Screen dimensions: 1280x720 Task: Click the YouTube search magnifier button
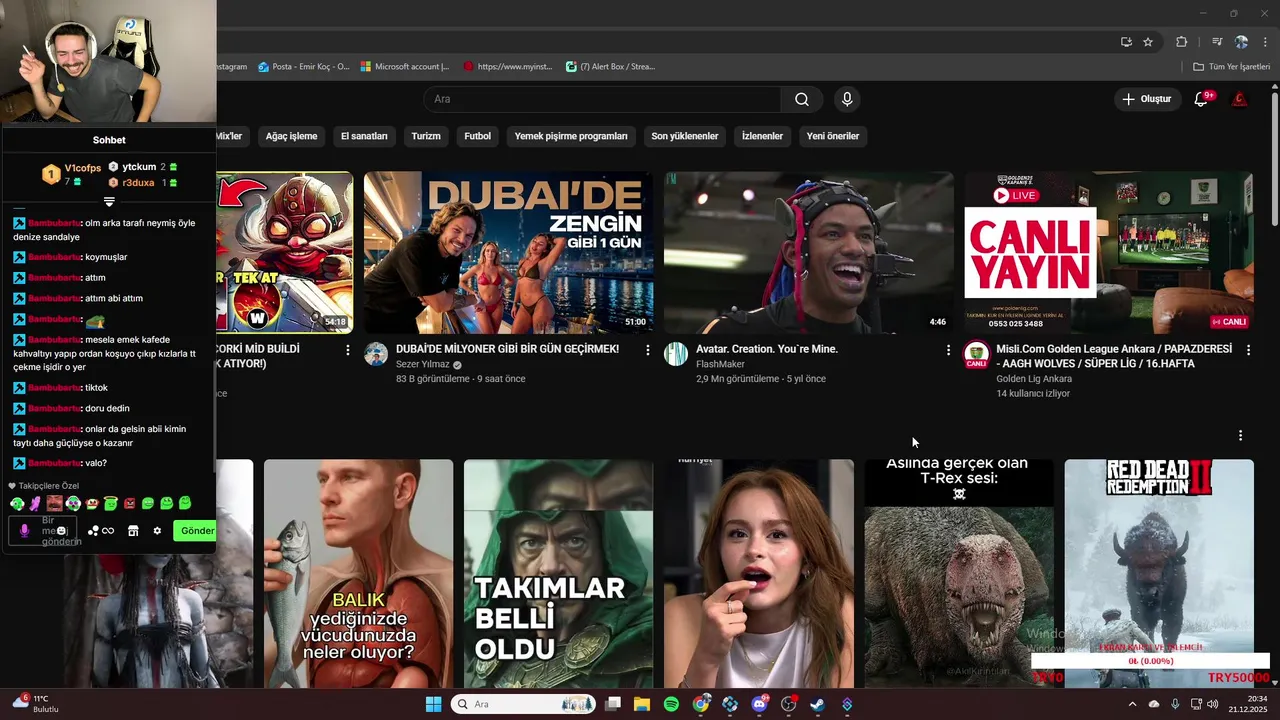[802, 99]
